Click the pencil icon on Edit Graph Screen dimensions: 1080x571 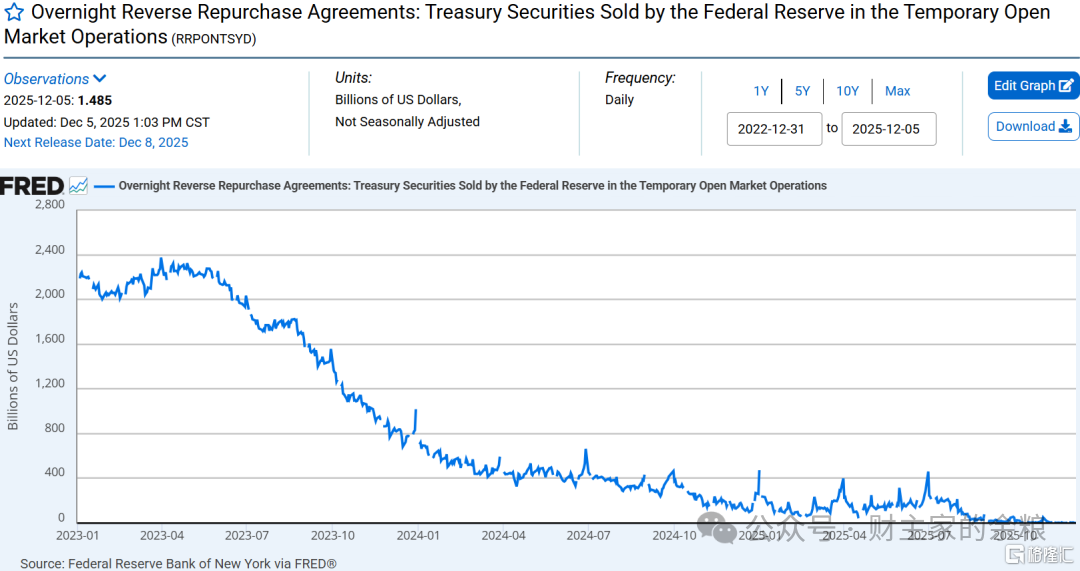1067,86
